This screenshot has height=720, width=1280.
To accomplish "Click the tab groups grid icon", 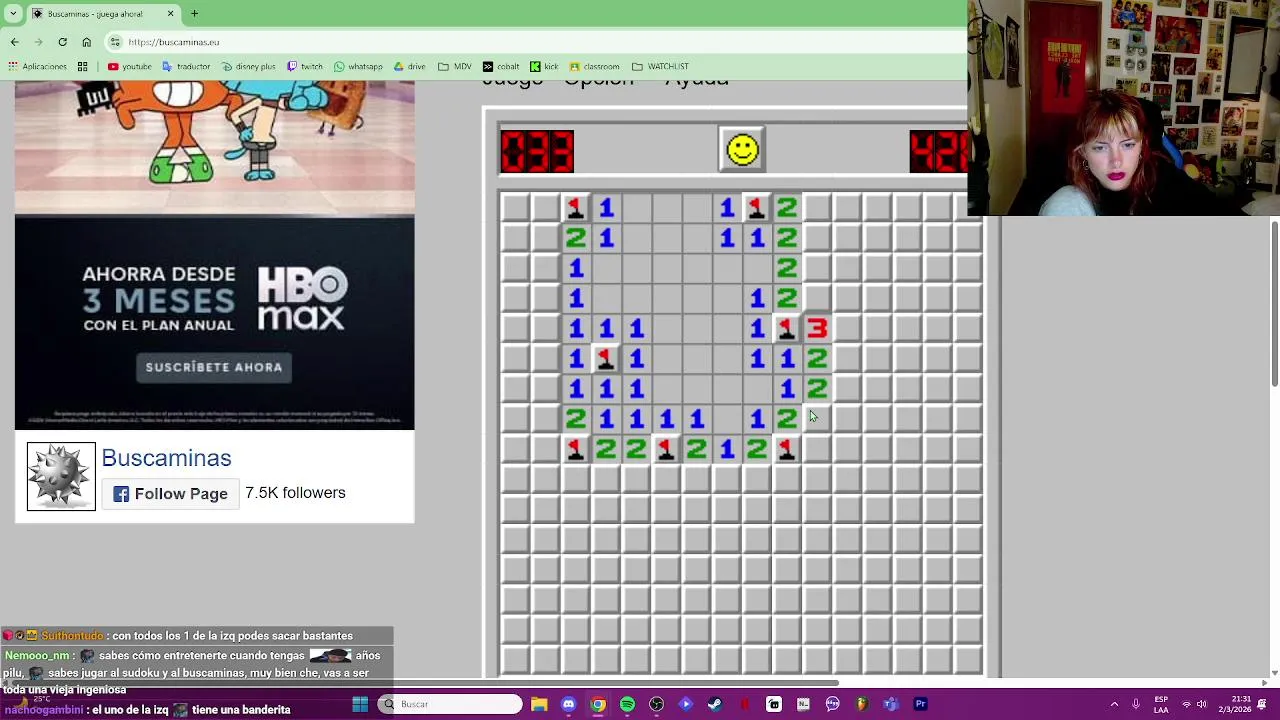I will click(x=82, y=67).
